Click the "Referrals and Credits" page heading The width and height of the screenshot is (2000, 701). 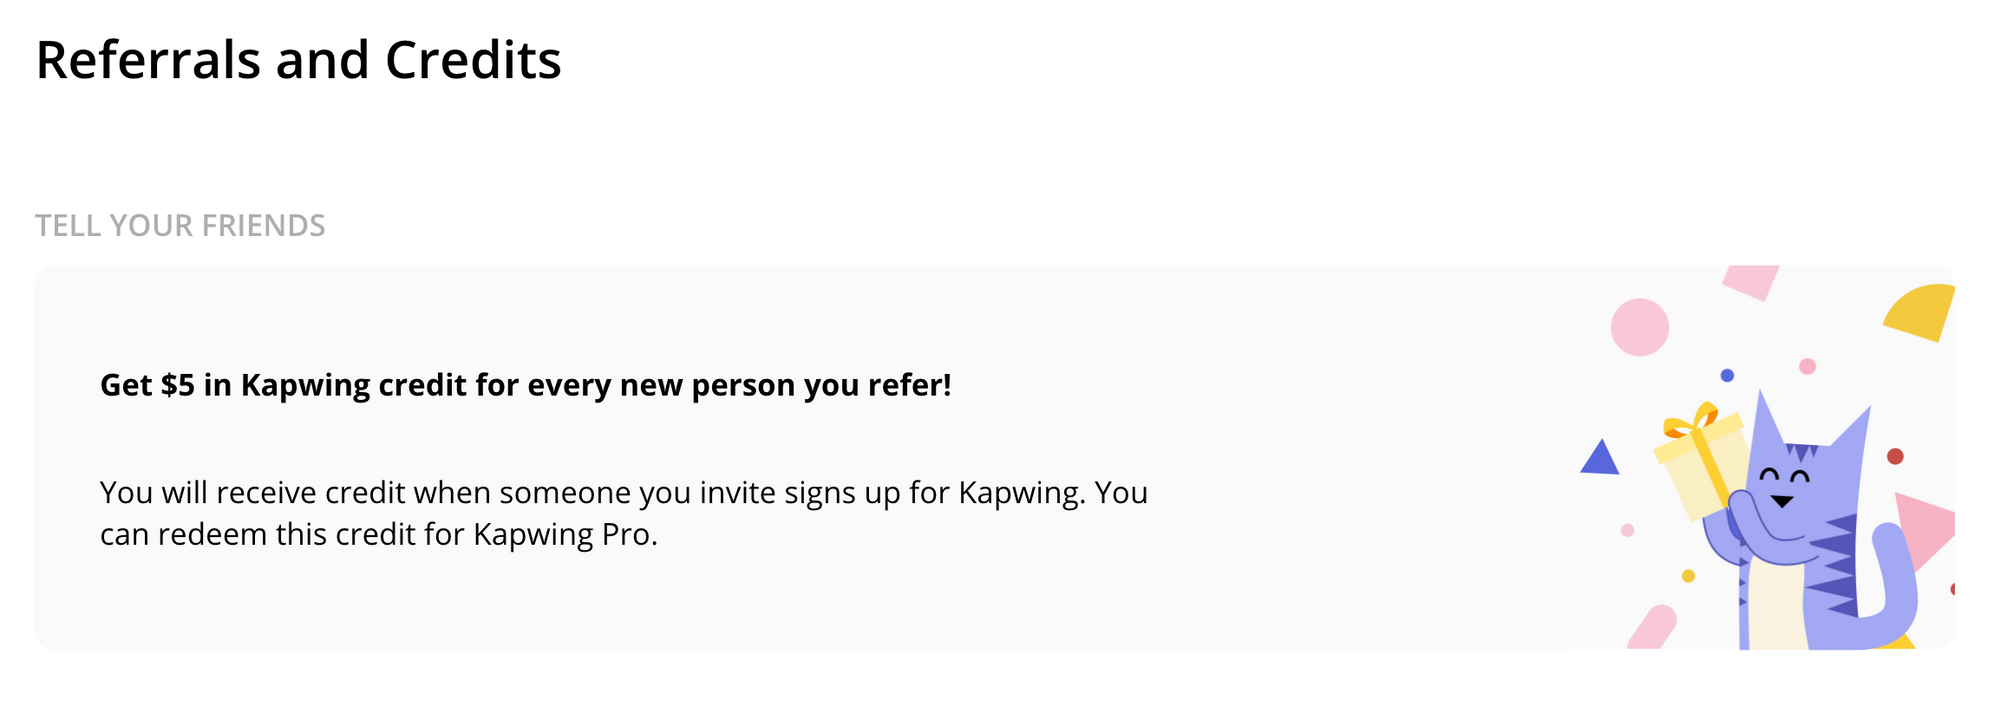[x=298, y=60]
